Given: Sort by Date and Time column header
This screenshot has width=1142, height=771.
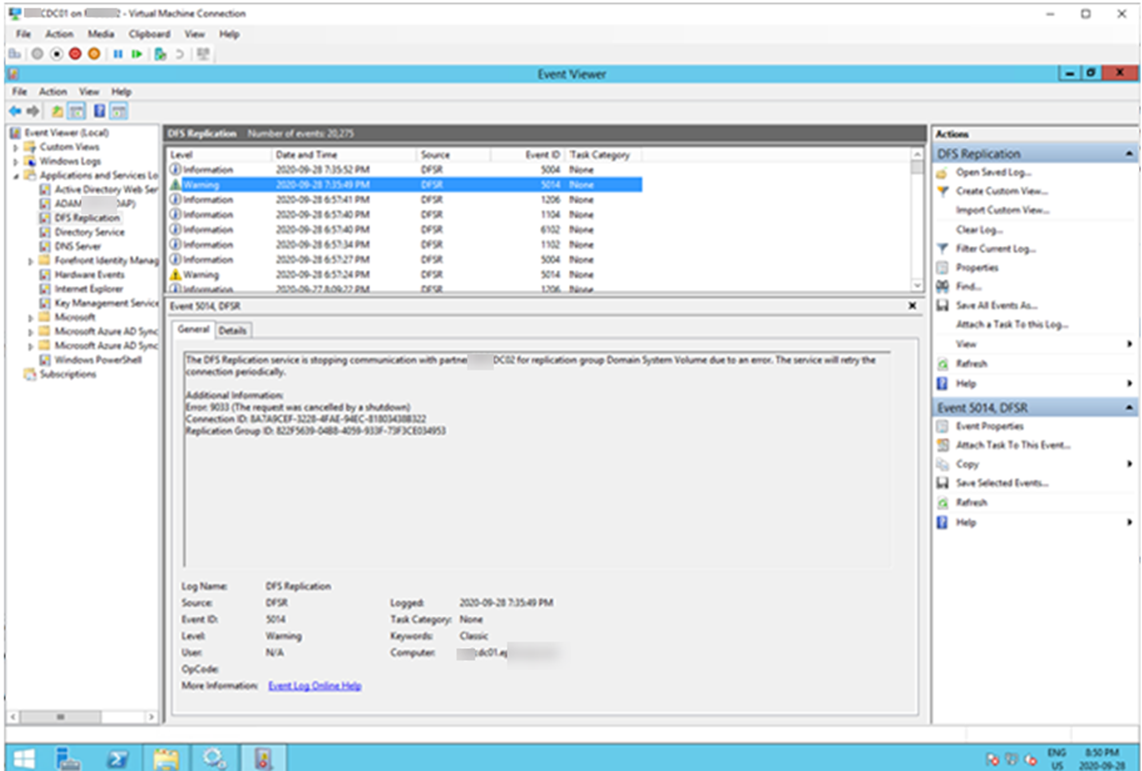Looking at the screenshot, I should click(x=344, y=154).
